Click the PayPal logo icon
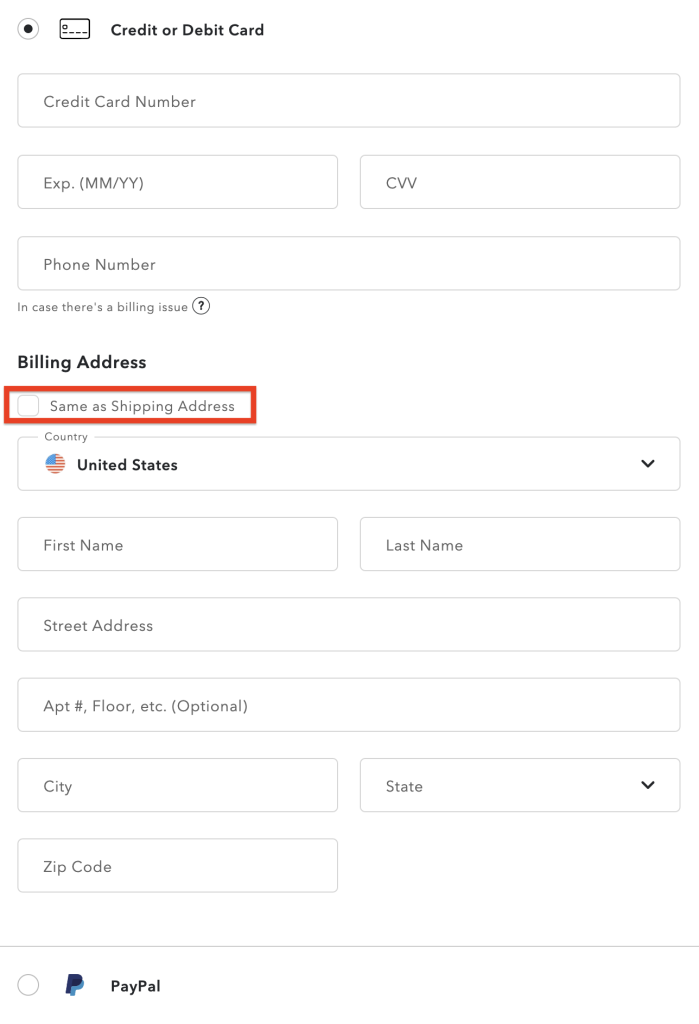 click(75, 986)
